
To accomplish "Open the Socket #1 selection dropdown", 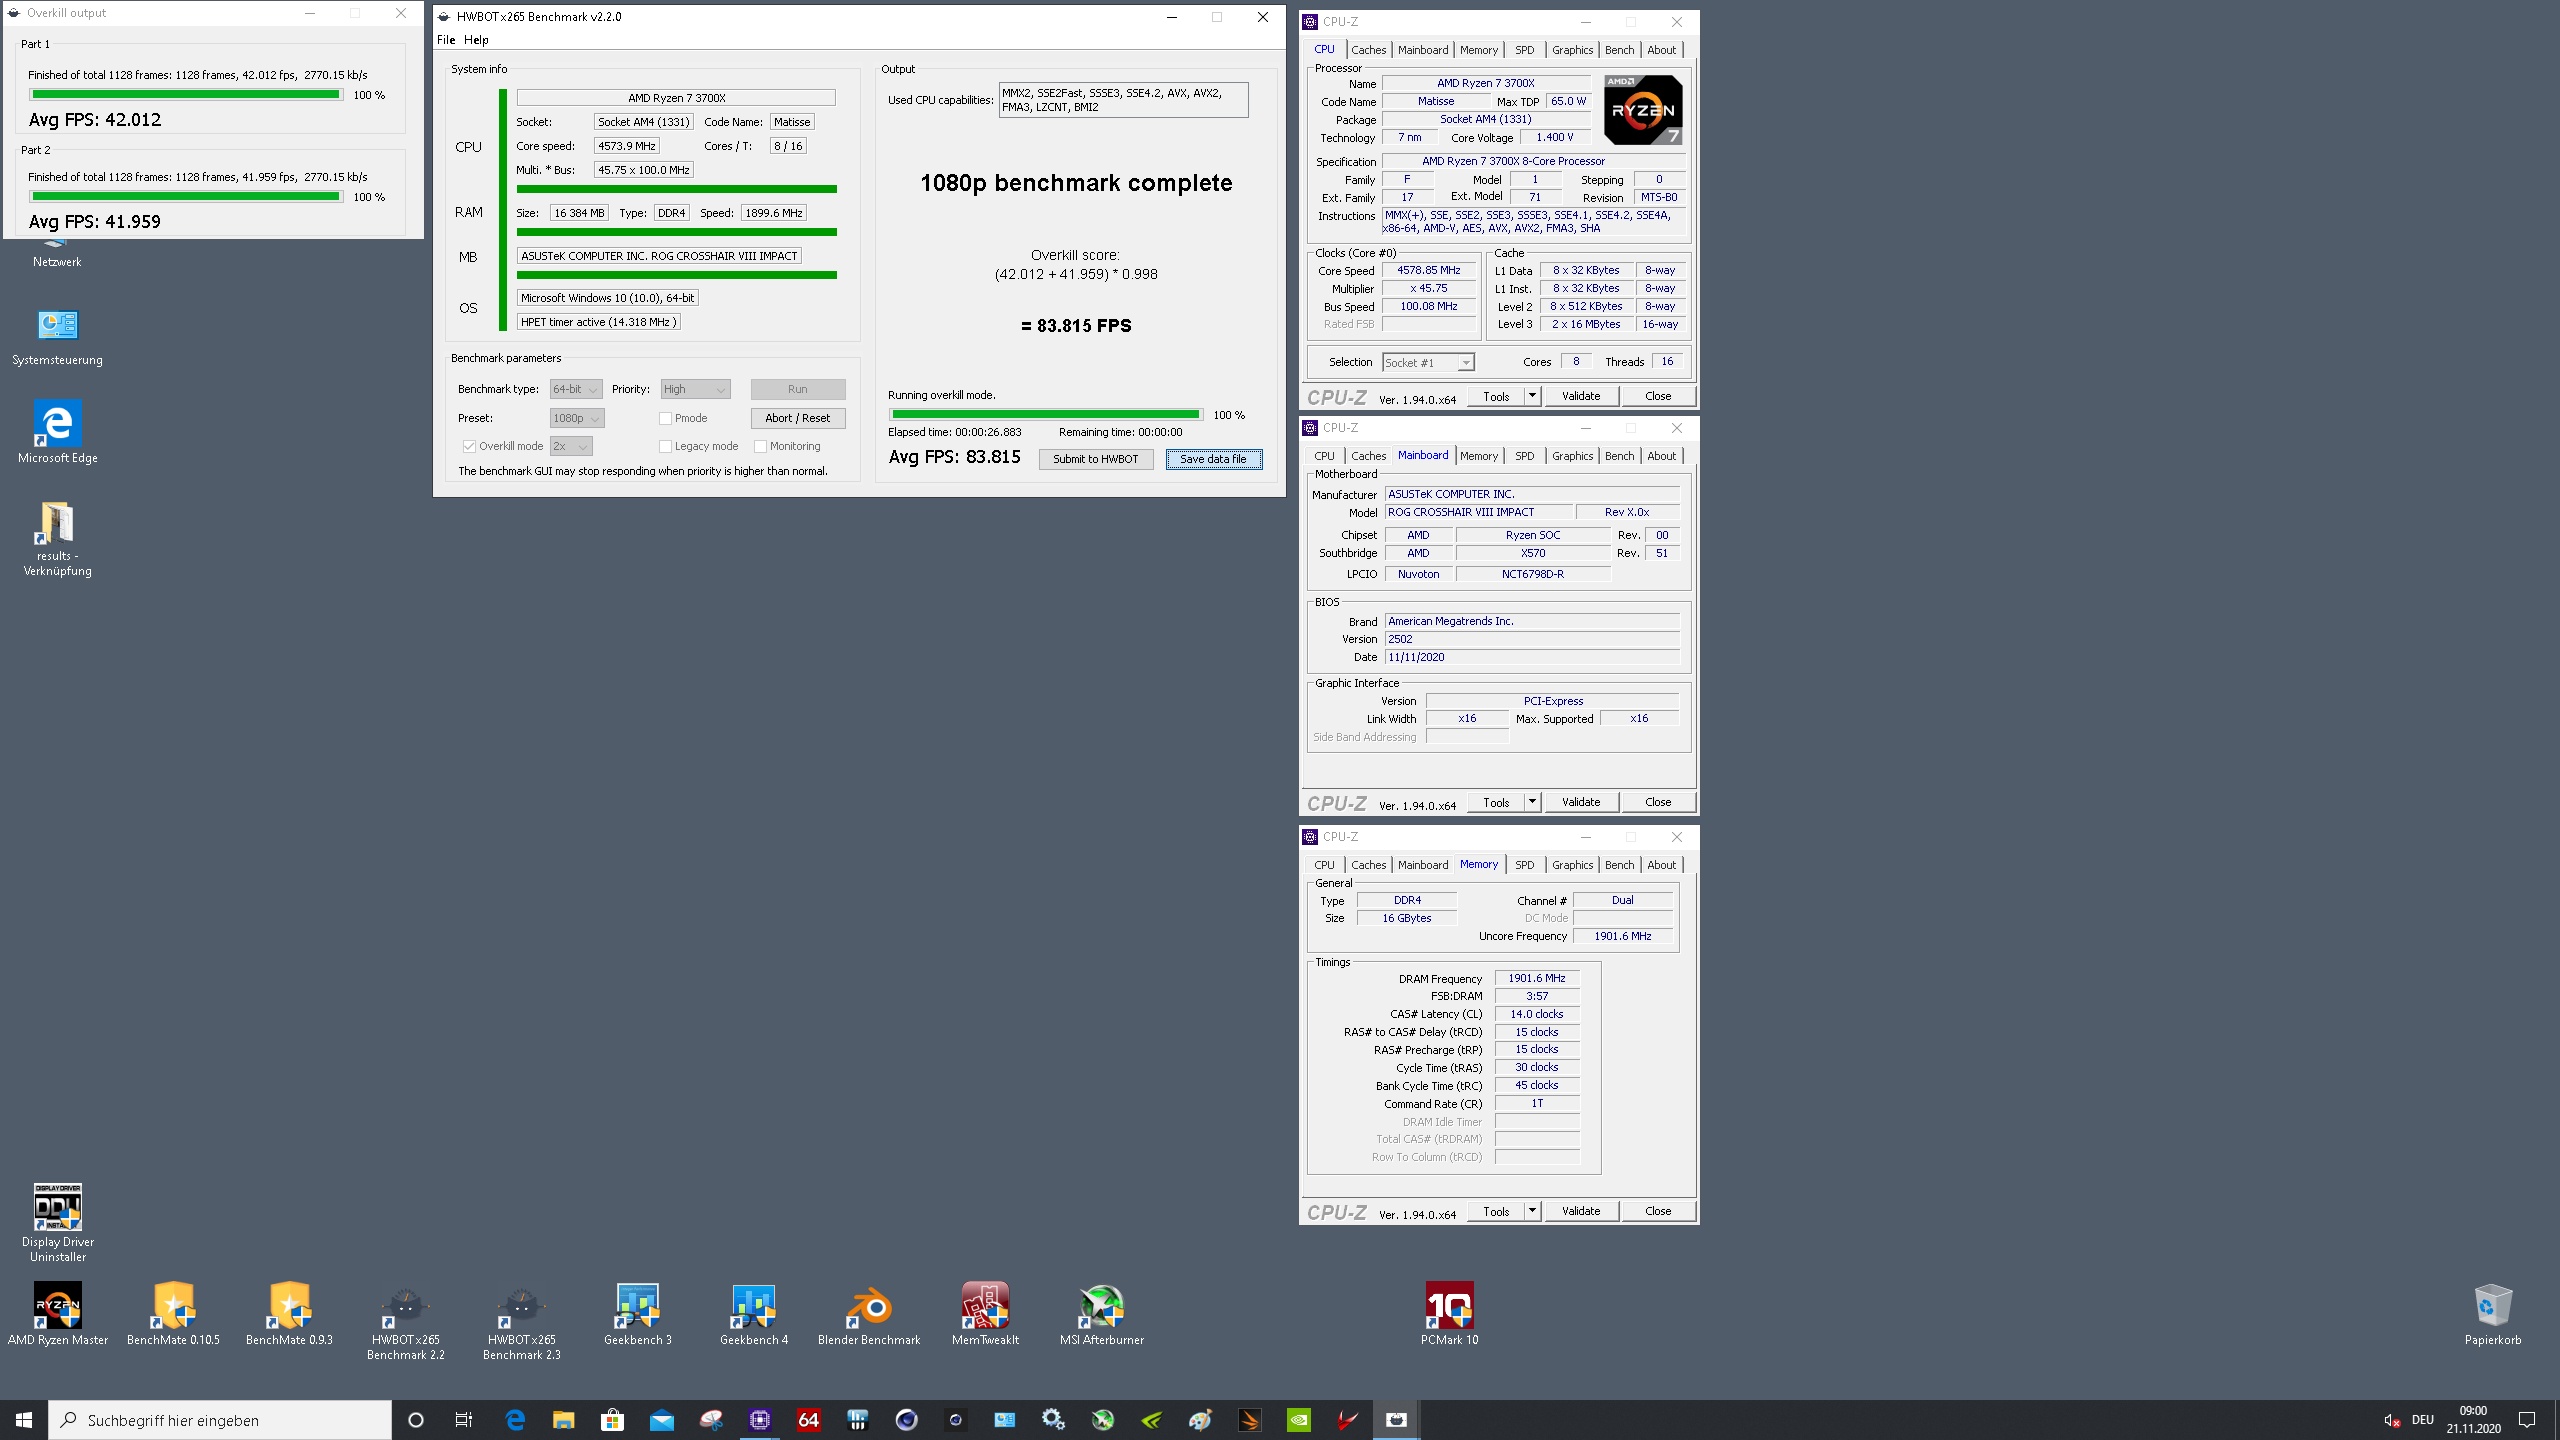I will [x=1428, y=362].
